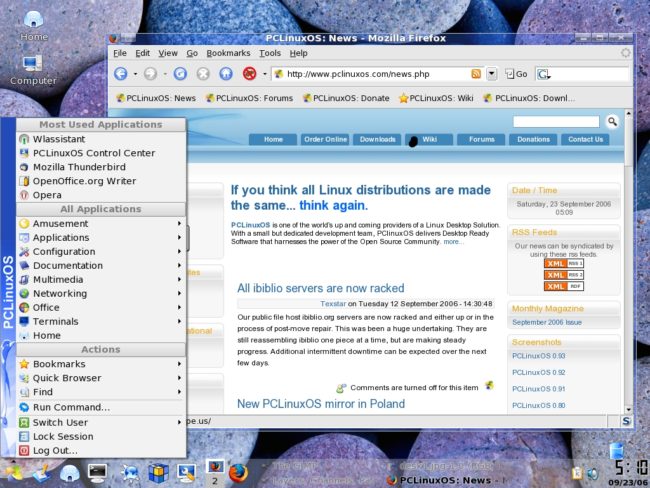The width and height of the screenshot is (650, 488).
Task: Click Firefox Back arrow button
Action: pyautogui.click(x=121, y=74)
